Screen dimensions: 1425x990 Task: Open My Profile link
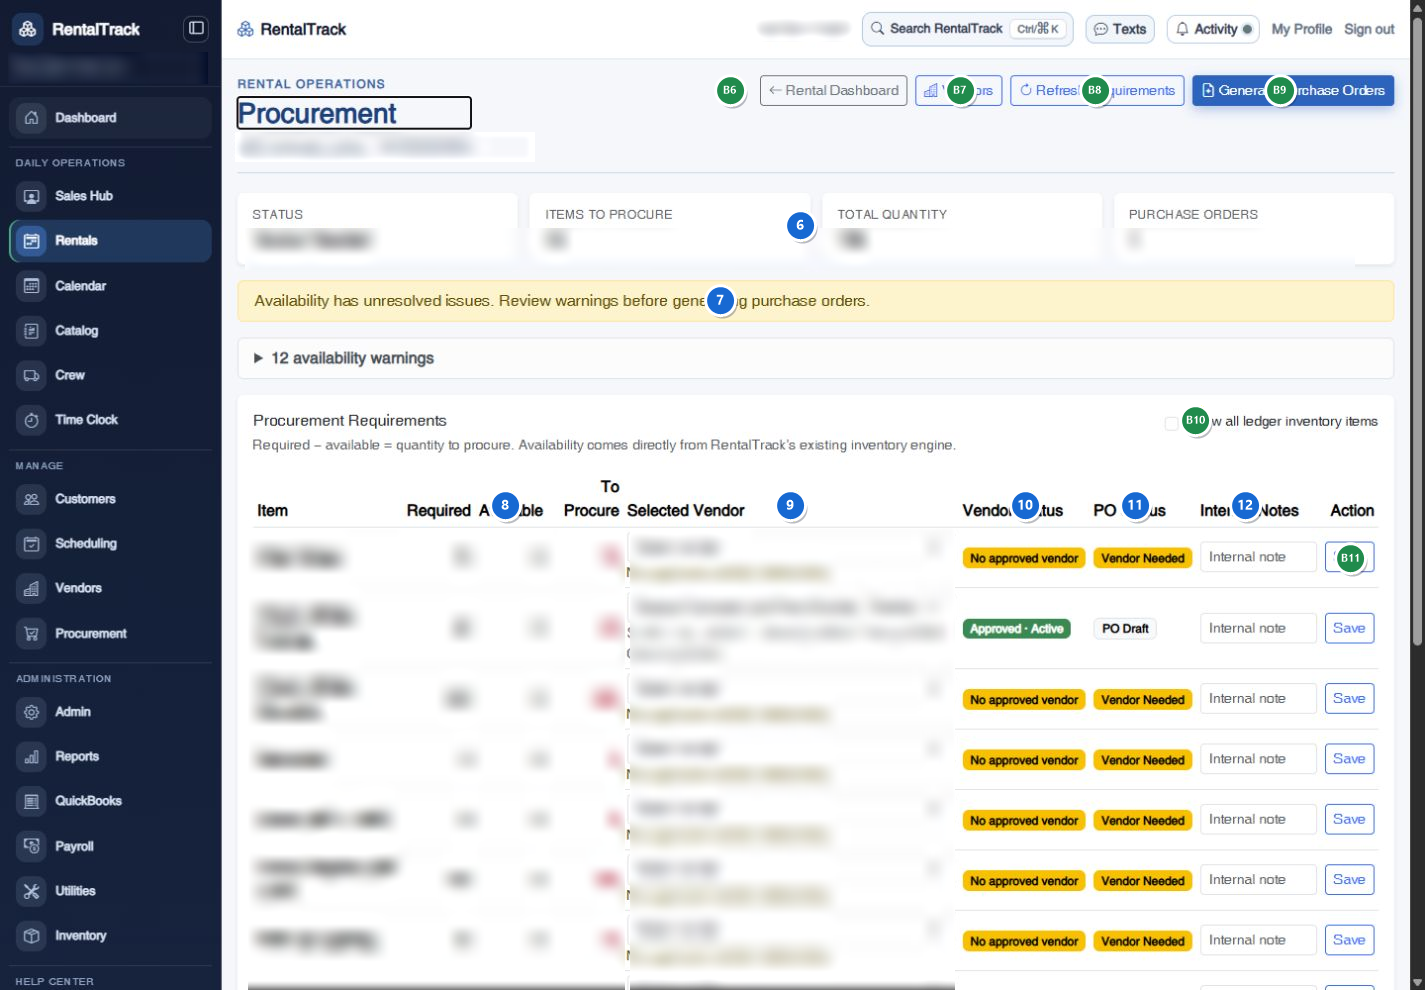tap(1301, 29)
